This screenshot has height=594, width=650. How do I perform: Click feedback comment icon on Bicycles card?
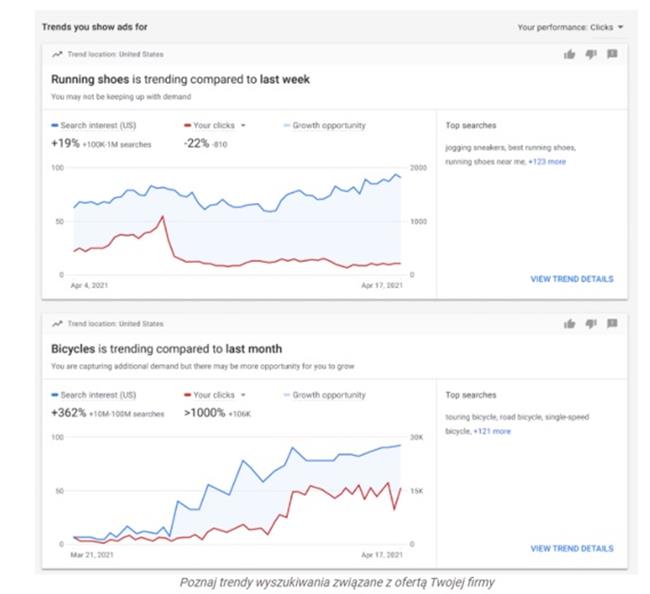coord(612,323)
